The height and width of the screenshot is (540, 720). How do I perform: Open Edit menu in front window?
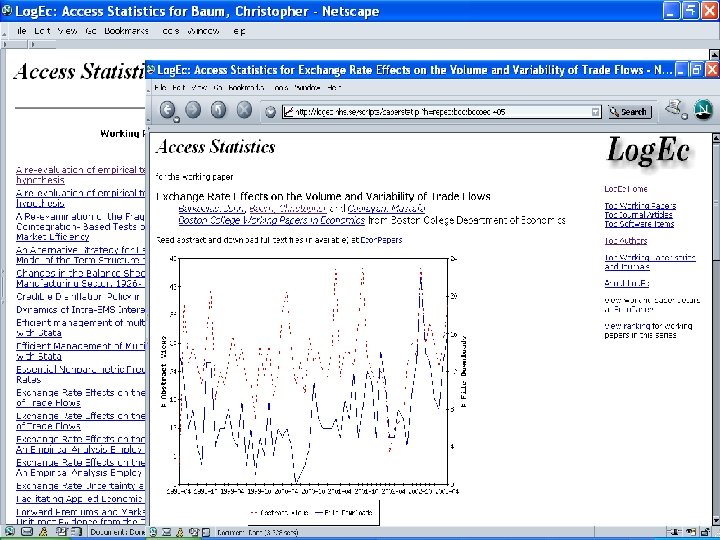(x=178, y=87)
